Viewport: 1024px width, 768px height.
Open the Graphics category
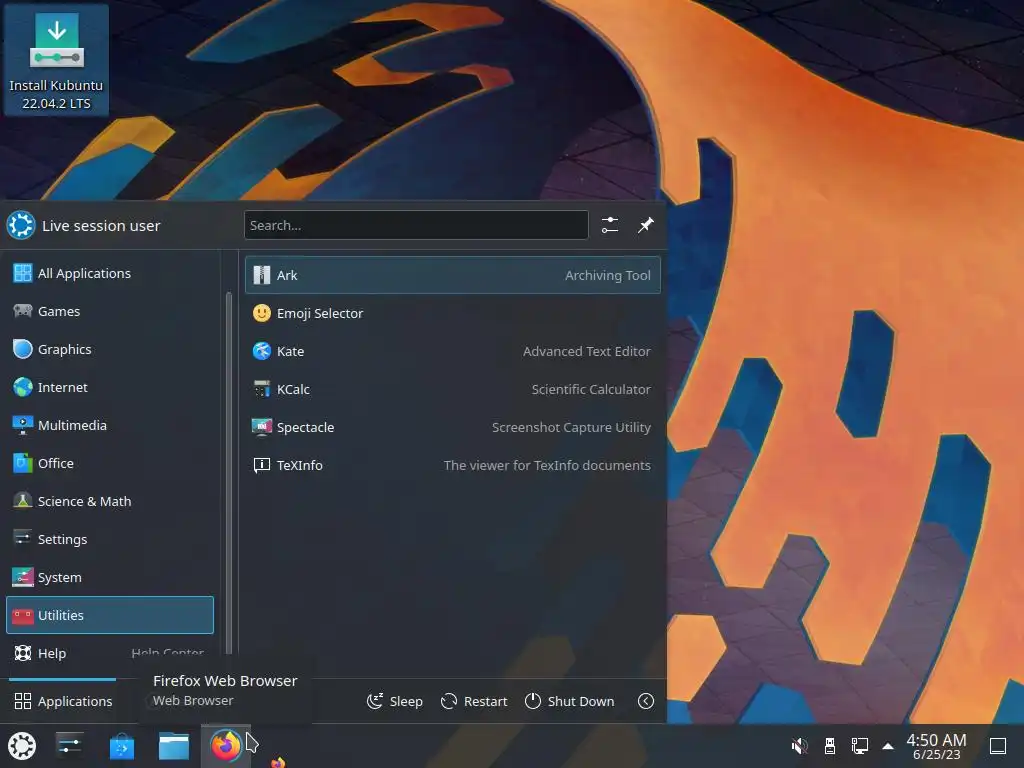point(110,349)
